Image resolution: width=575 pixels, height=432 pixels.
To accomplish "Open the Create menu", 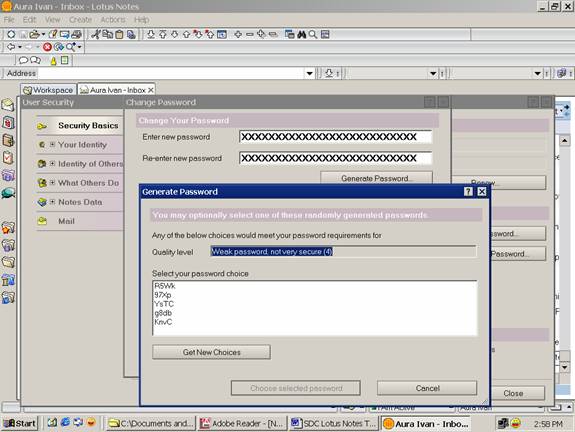I will (80, 19).
